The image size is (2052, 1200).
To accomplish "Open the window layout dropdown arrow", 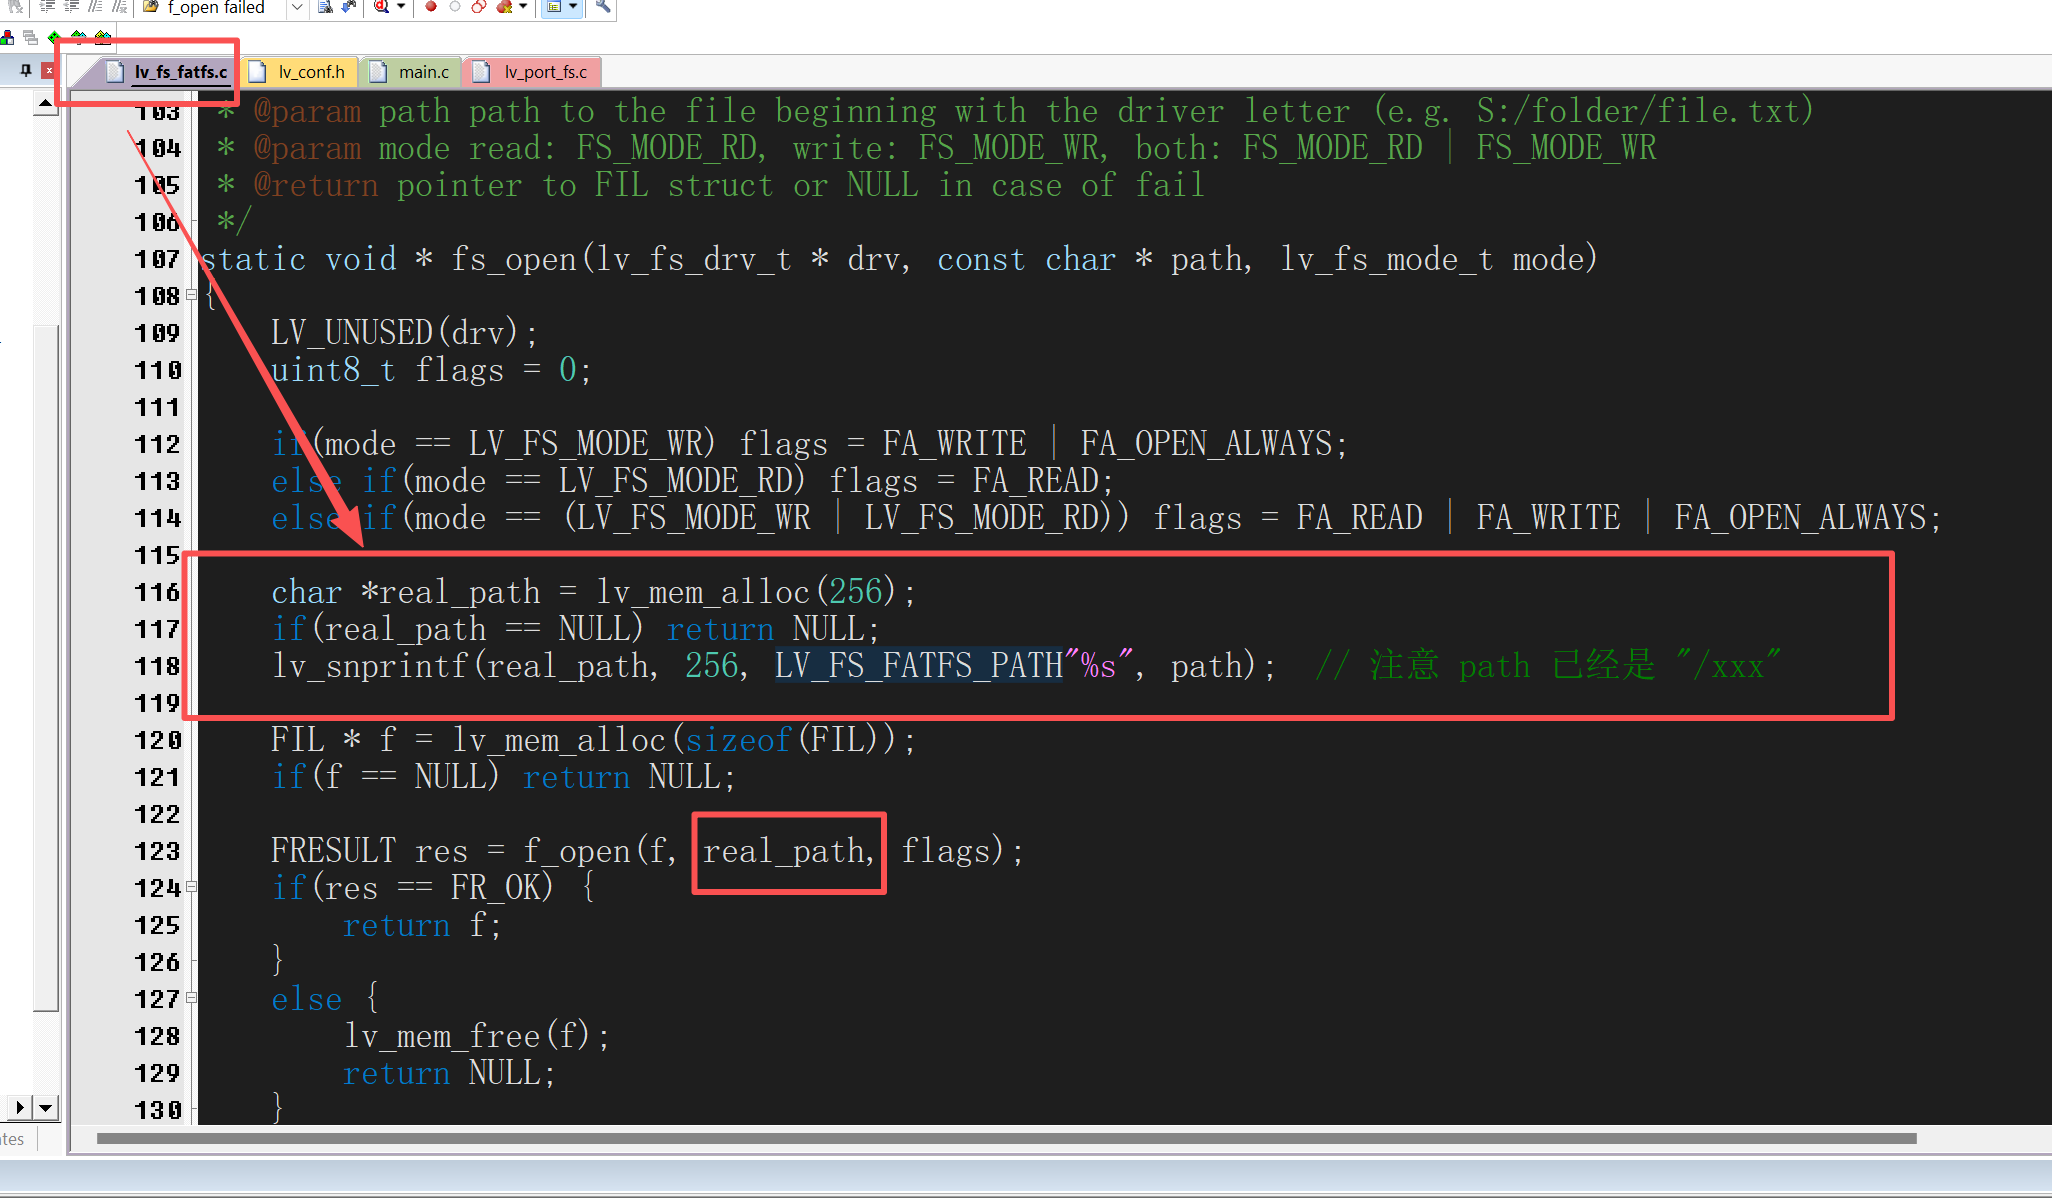I will pos(573,7).
